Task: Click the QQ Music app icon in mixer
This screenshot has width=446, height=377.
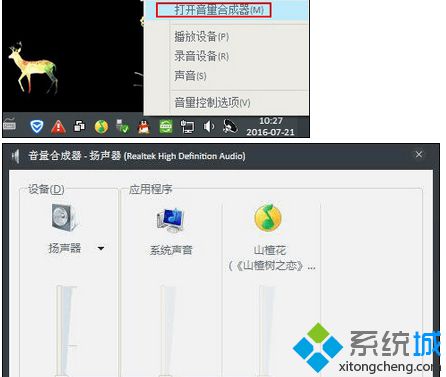Action: coord(268,218)
